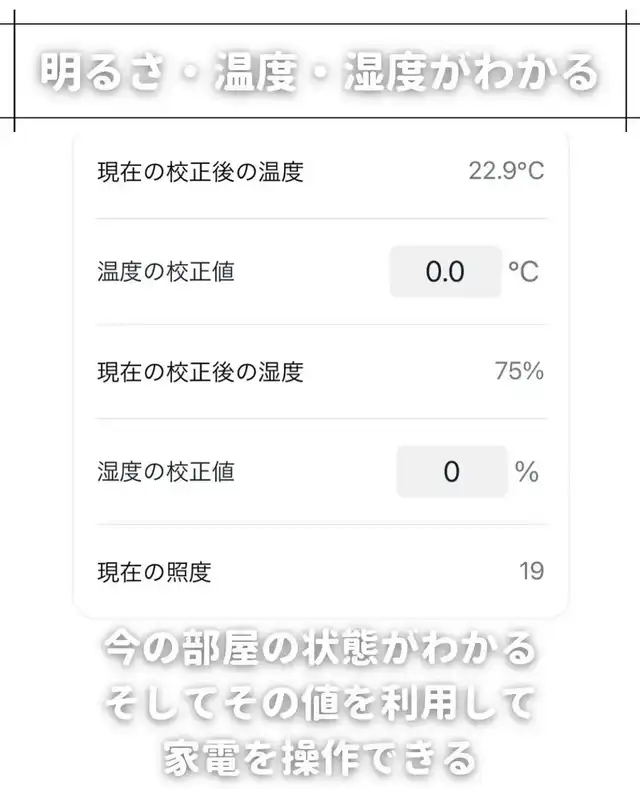Image resolution: width=640 pixels, height=789 pixels.
Task: Select the 温度の校正値 label
Action: 166,271
